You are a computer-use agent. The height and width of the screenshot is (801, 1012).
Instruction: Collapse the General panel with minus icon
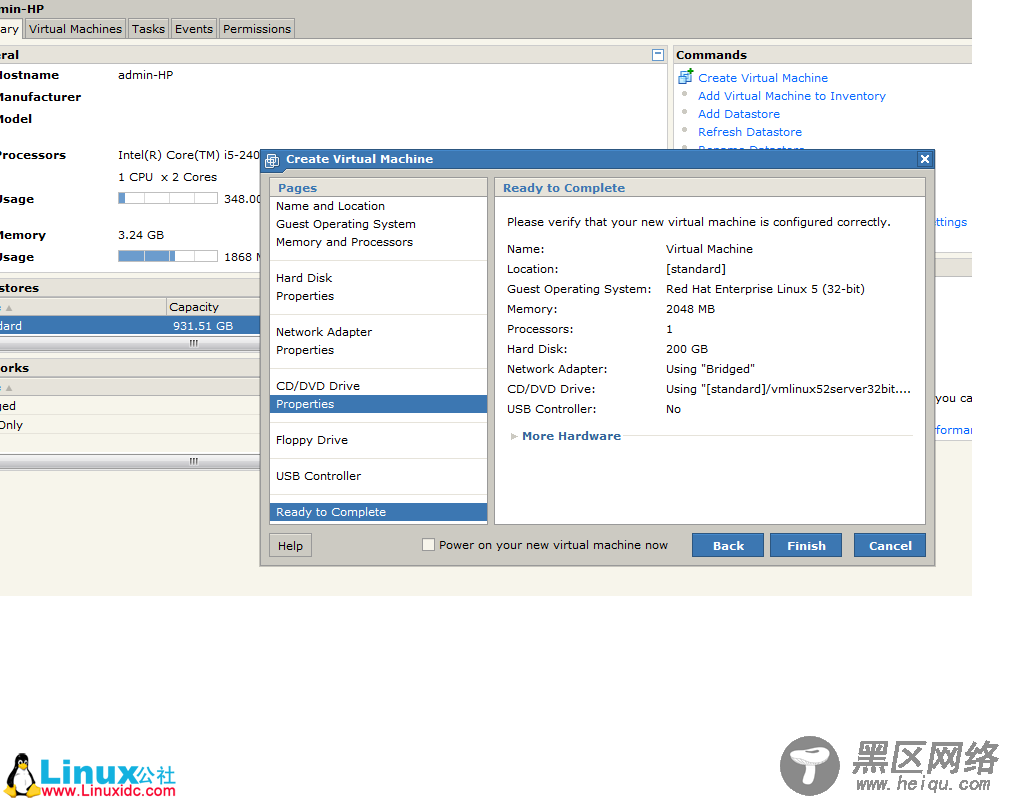point(658,55)
